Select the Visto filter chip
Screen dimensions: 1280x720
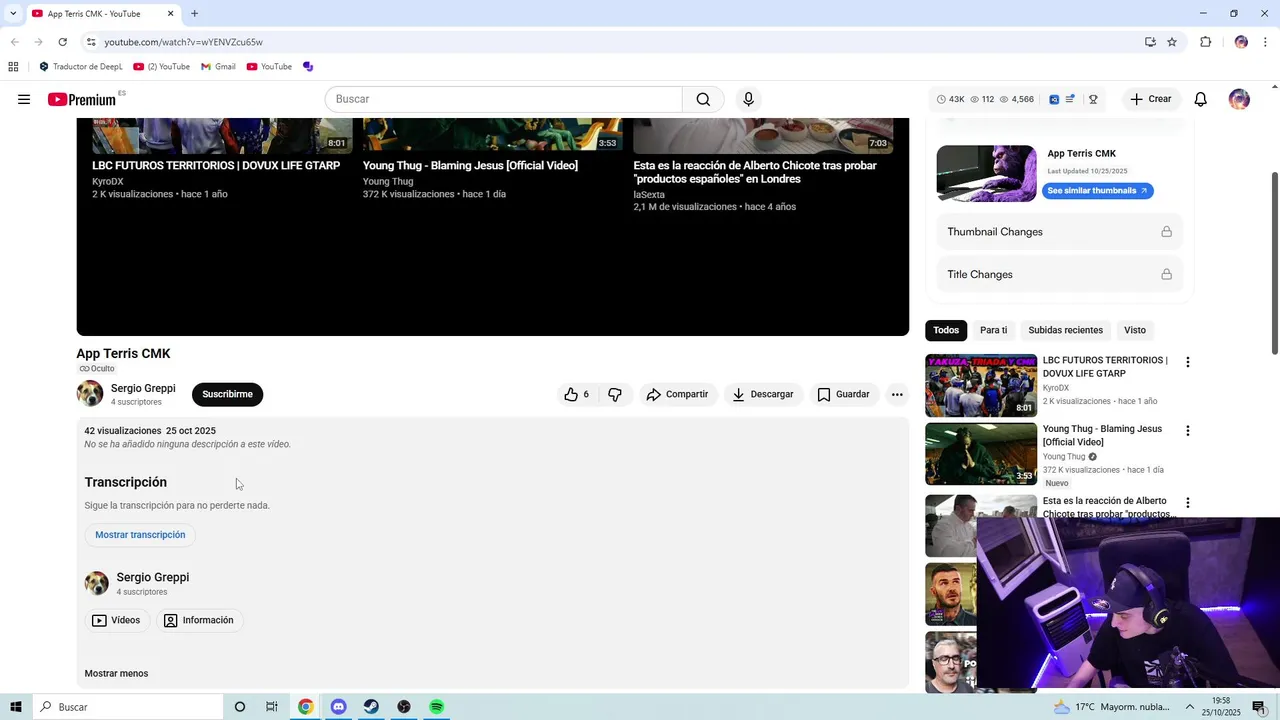pyautogui.click(x=1135, y=330)
